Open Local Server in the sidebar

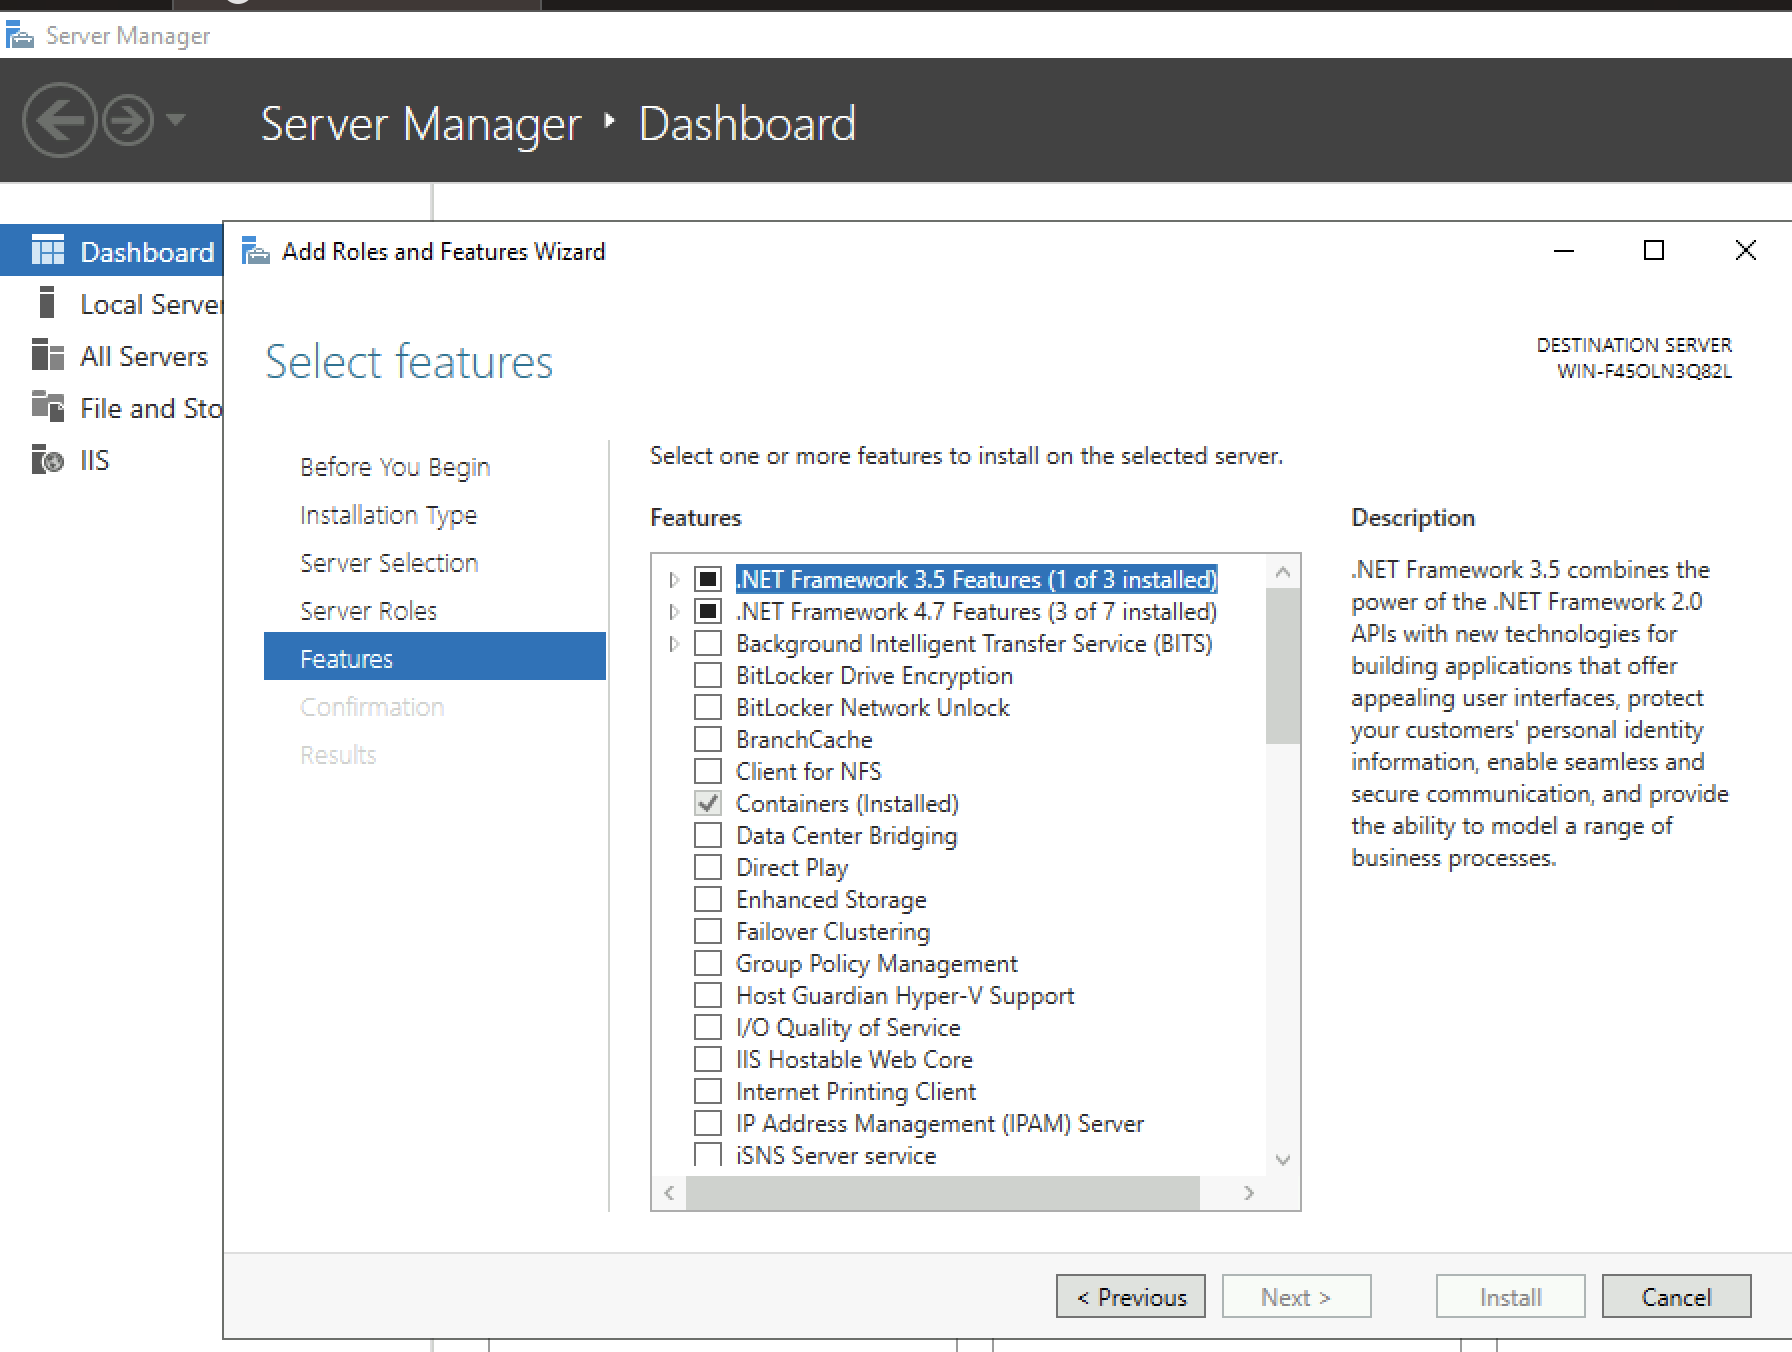[111, 303]
